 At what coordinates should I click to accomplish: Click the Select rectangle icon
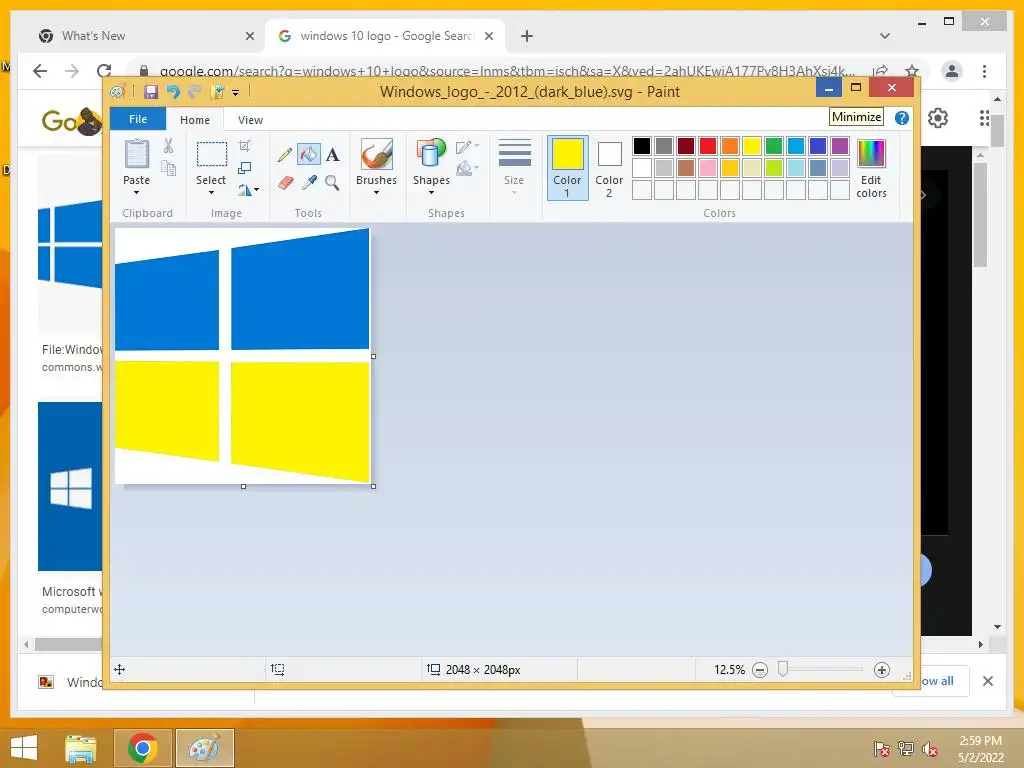tap(212, 155)
